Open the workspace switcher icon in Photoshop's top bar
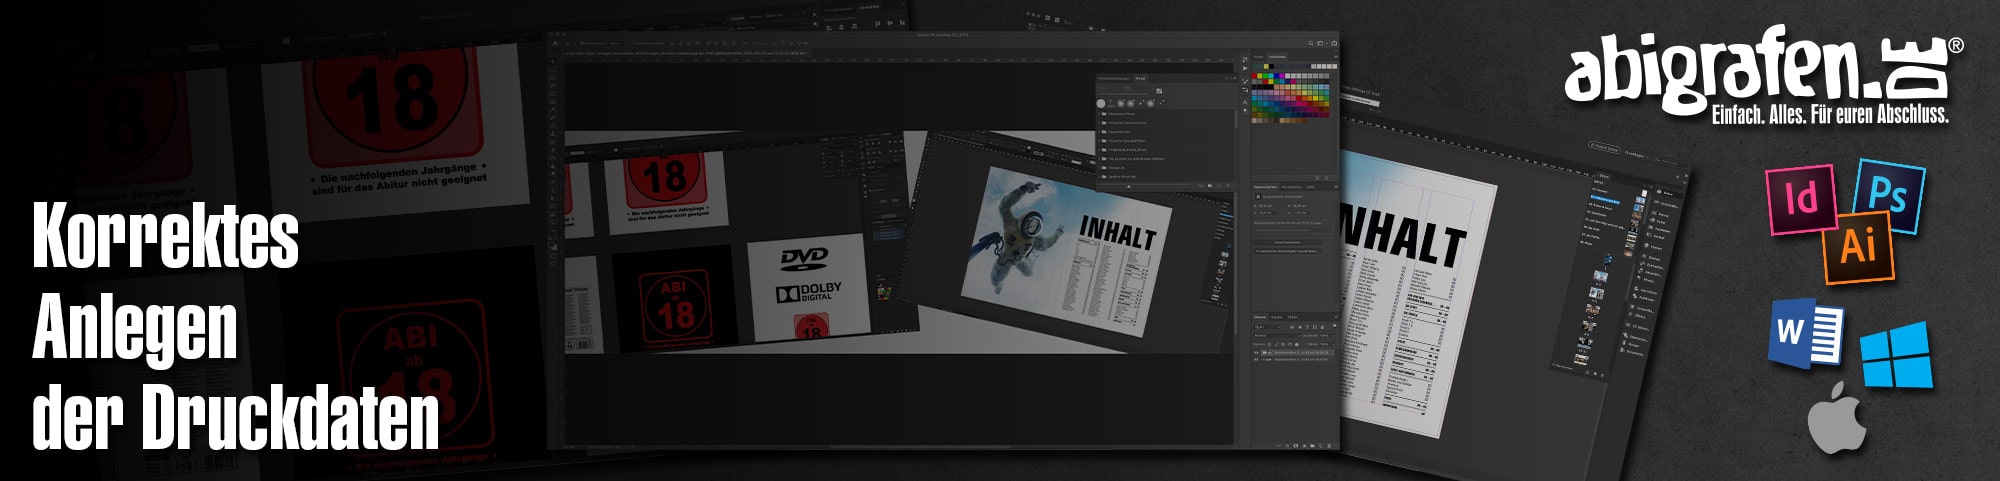The image size is (2000, 481). 1320,43
